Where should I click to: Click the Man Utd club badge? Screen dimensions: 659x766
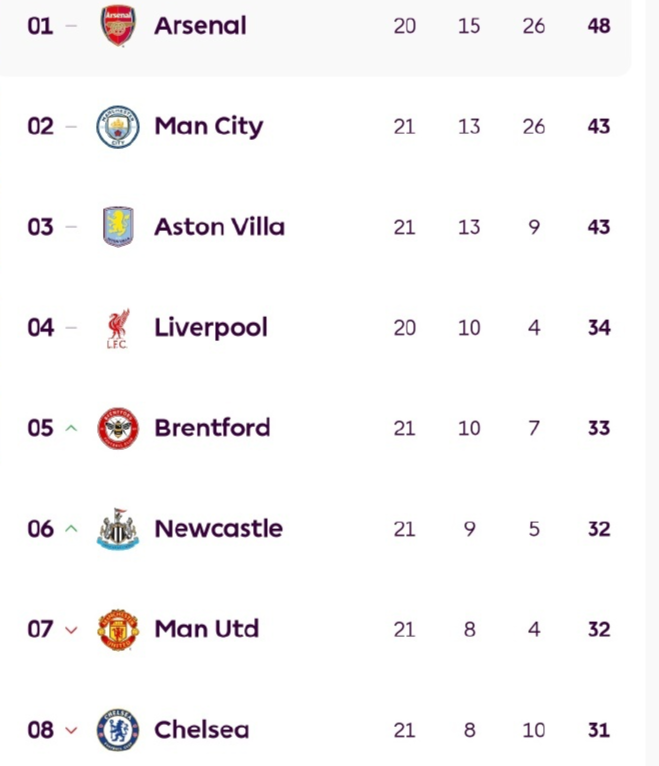(118, 629)
